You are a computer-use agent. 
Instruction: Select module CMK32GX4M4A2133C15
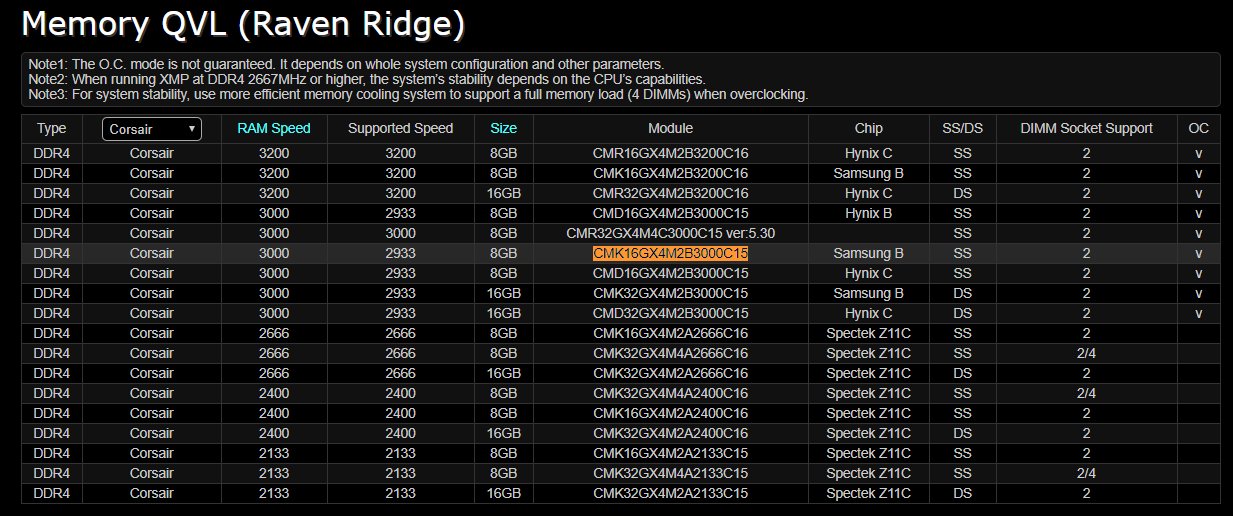[670, 474]
